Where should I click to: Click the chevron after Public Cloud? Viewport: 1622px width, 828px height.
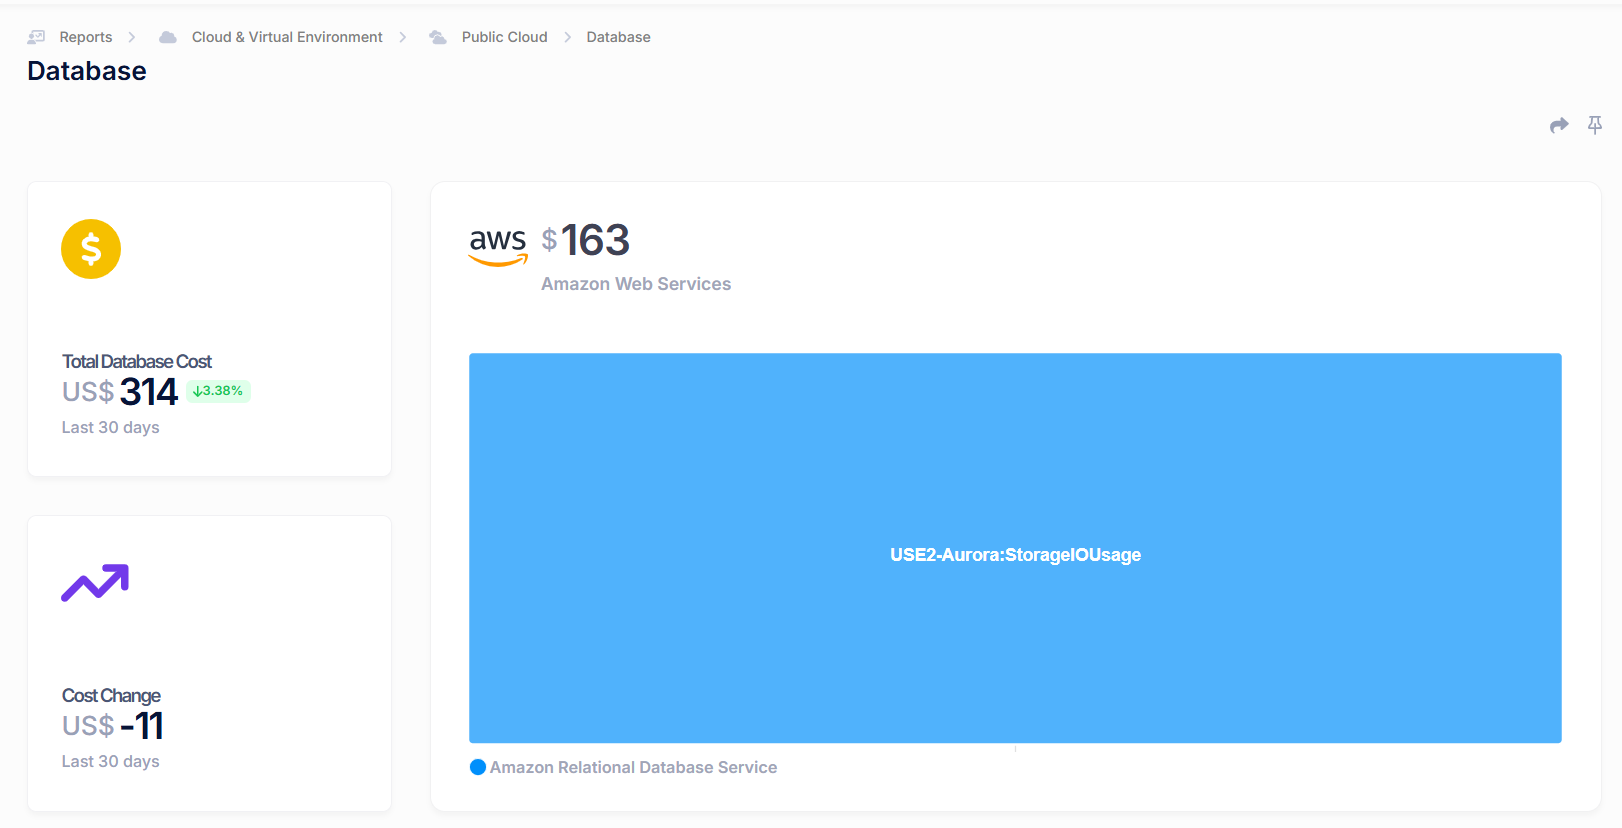click(x=568, y=37)
